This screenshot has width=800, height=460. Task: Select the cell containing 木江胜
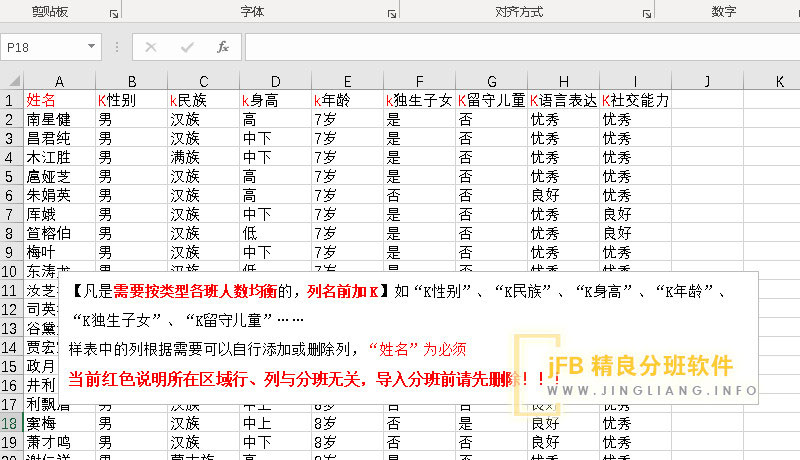point(59,157)
